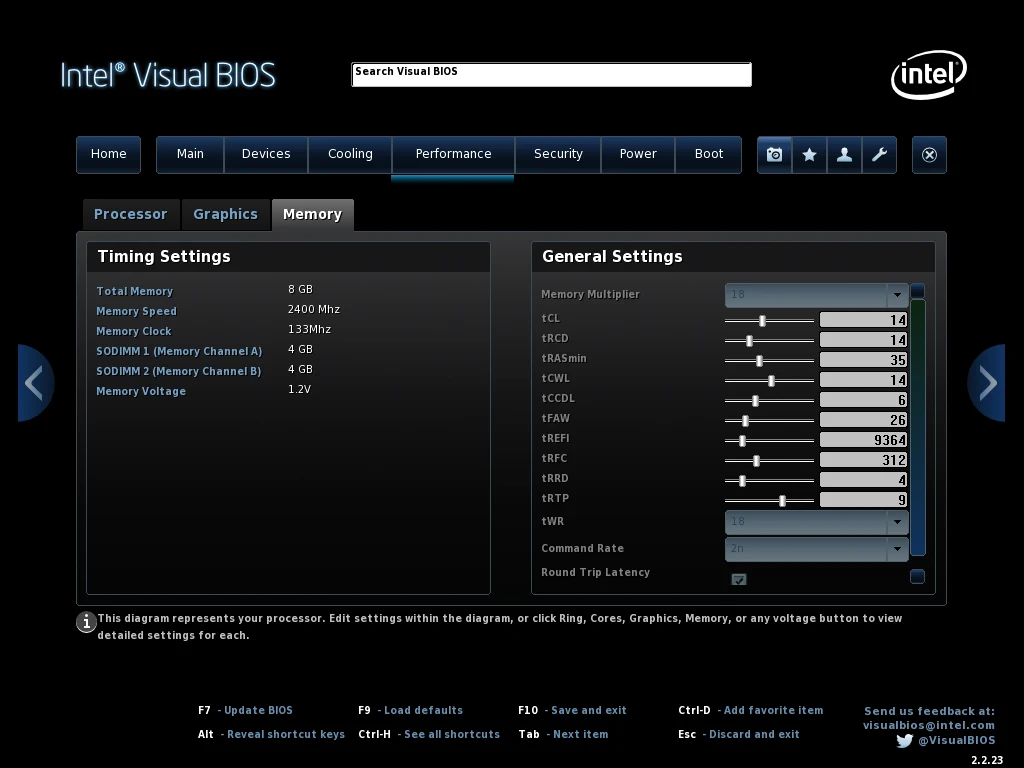The width and height of the screenshot is (1024, 768).
Task: Open the @VisualBIOS Twitter link
Action: [x=947, y=740]
